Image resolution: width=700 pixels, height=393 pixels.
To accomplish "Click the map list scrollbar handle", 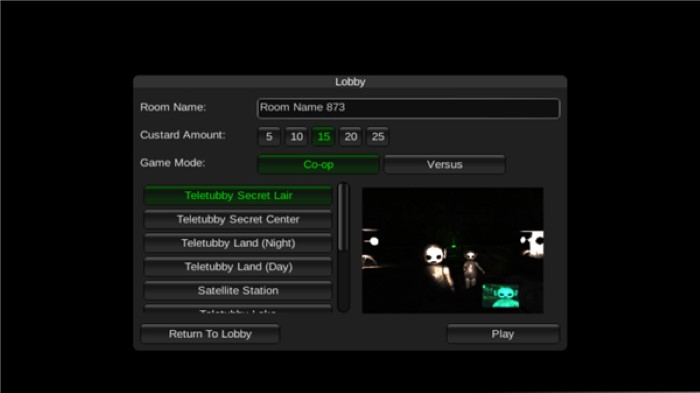I will click(343, 217).
